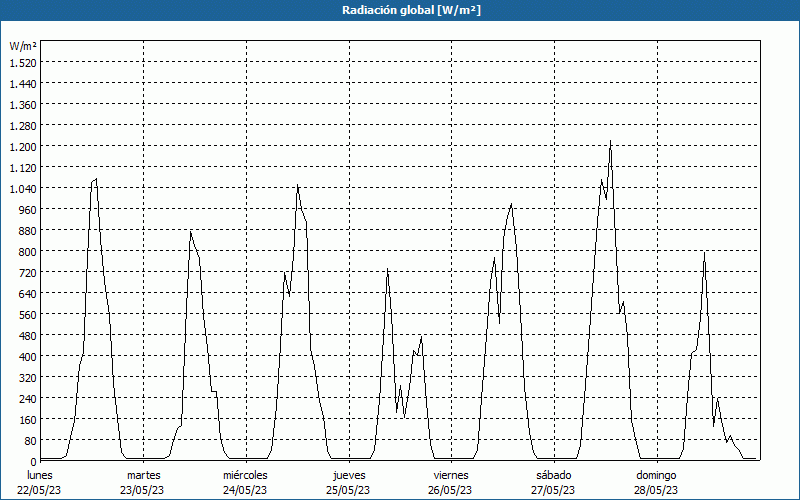This screenshot has height=500, width=800.
Task: Select the W/m² axis unit label
Action: 23,46
